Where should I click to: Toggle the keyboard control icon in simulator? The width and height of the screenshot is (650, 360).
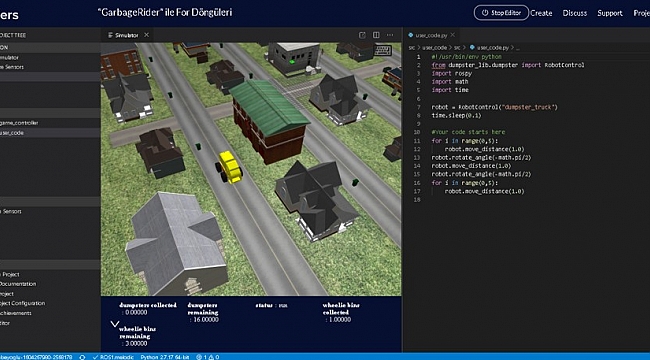pos(382,51)
